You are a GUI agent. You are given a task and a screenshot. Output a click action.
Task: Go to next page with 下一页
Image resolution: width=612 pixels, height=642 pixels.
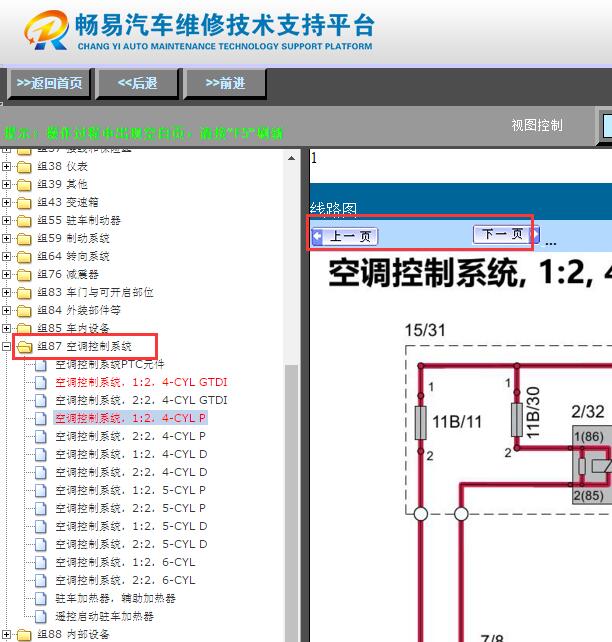(x=506, y=235)
